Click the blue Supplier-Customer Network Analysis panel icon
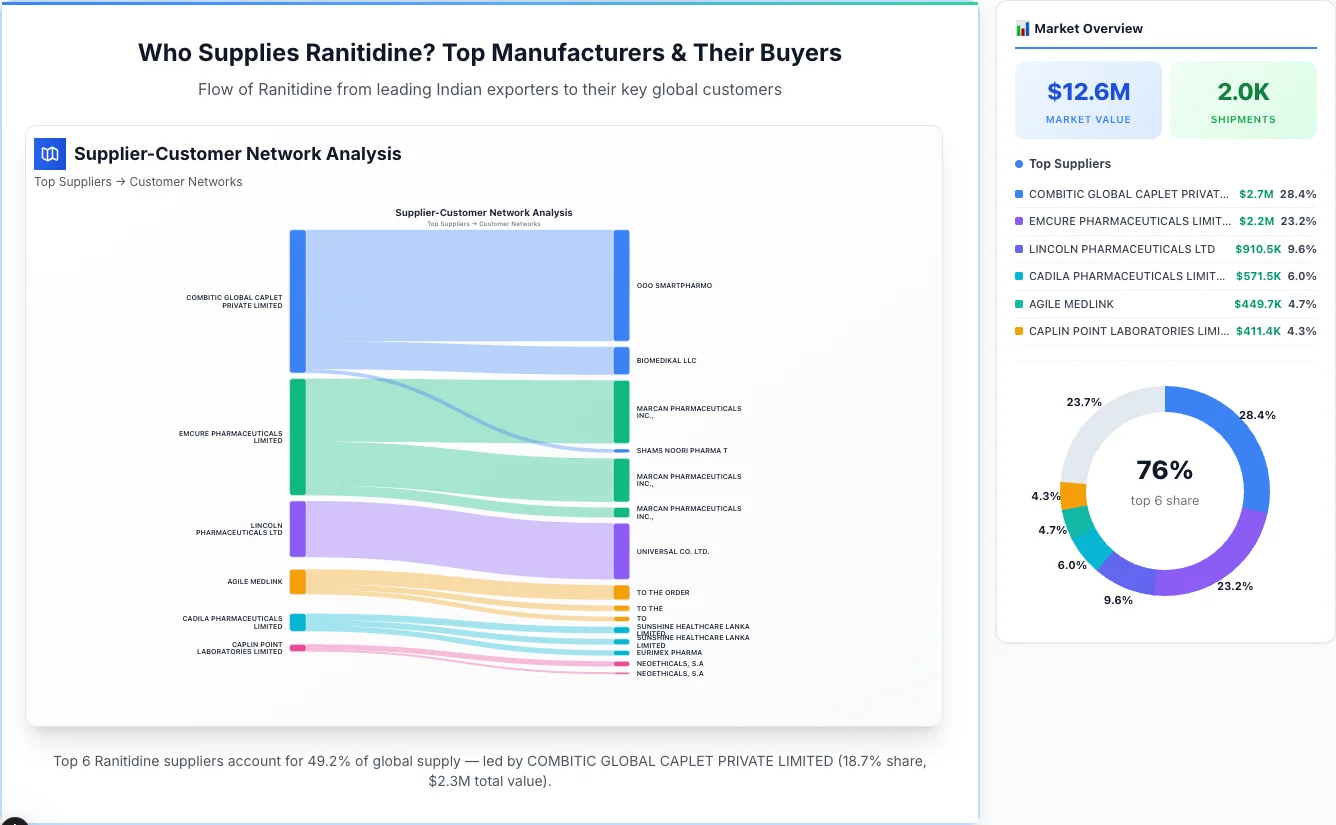The height and width of the screenshot is (825, 1336). coord(49,154)
